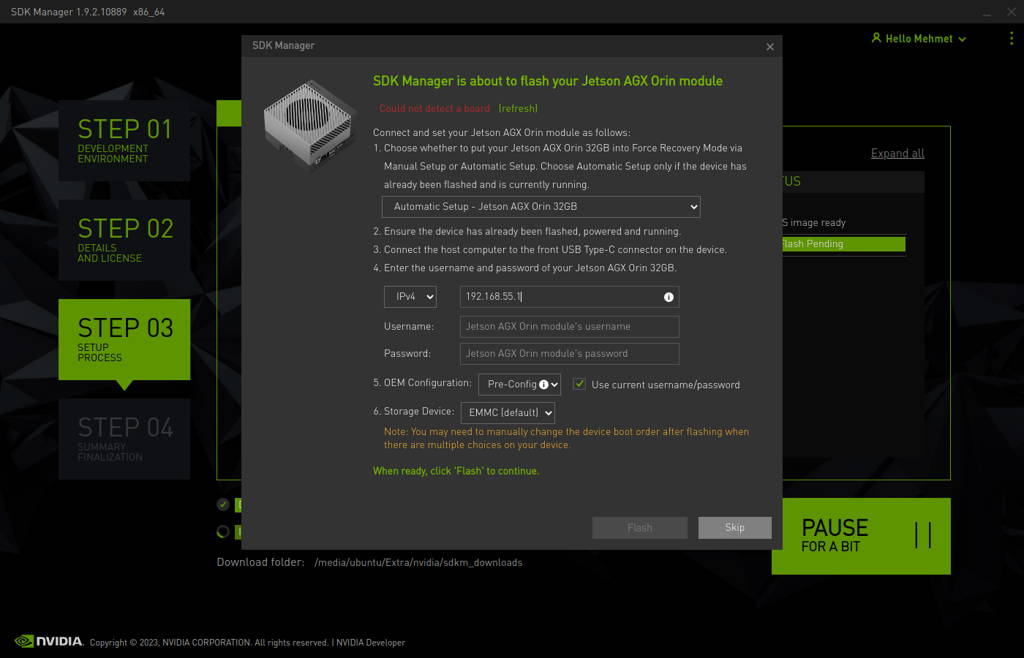The width and height of the screenshot is (1024, 658).
Task: Open the OEM Configuration Pre-Config dropdown
Action: tap(519, 384)
